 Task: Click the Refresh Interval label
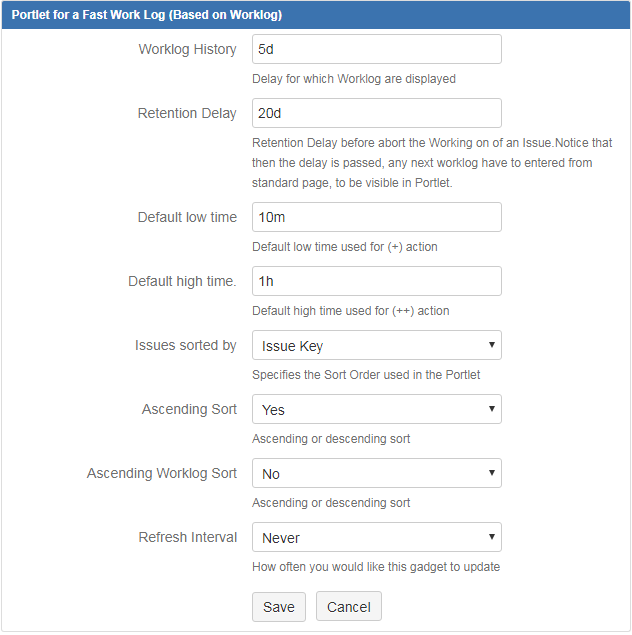(187, 537)
